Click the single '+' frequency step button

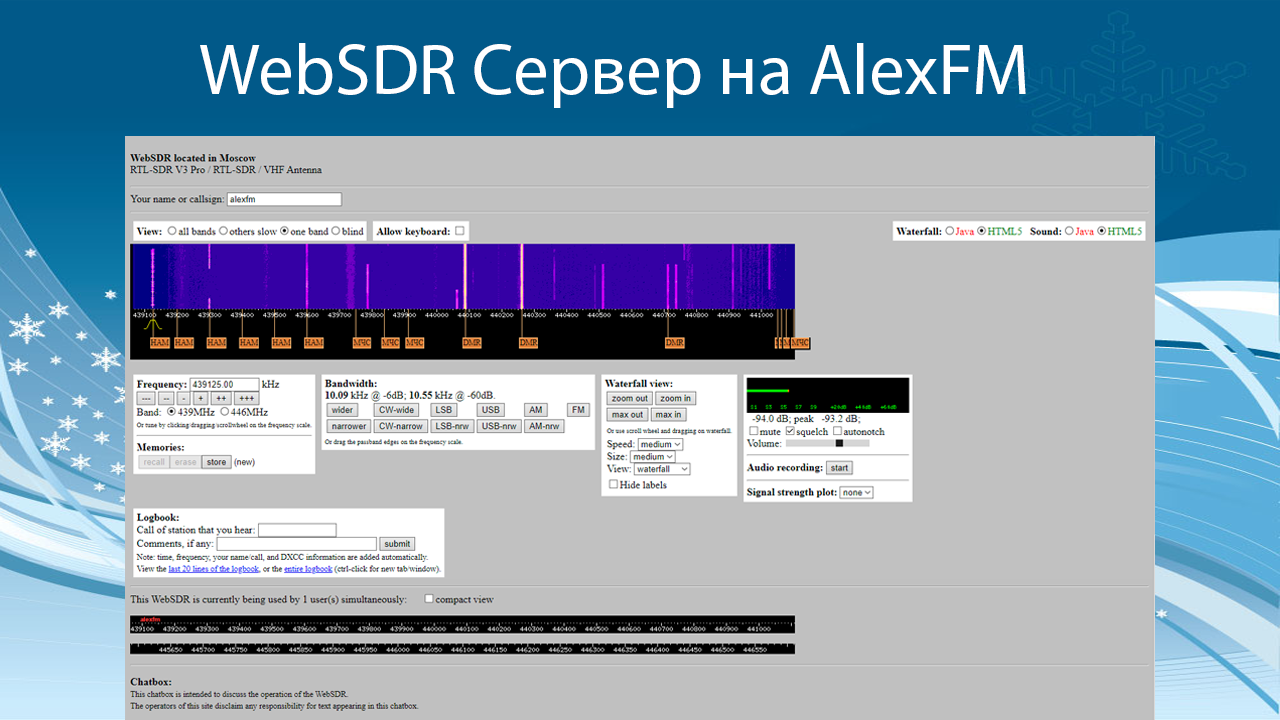[200, 398]
